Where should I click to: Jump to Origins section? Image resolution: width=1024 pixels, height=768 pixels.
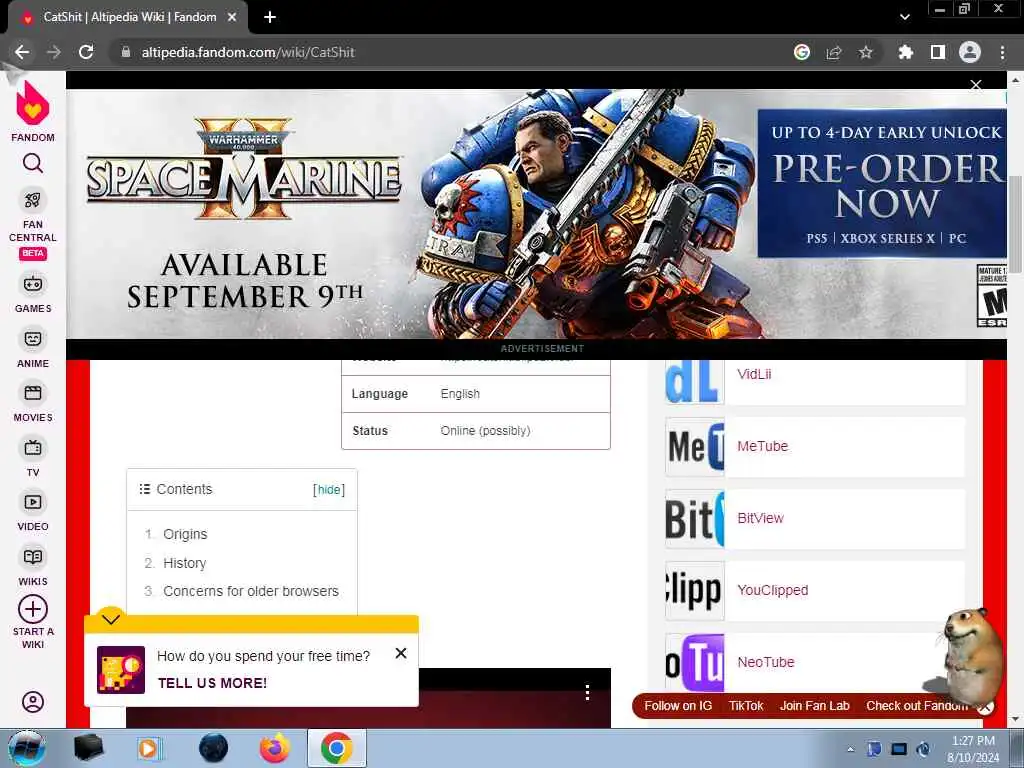click(185, 534)
